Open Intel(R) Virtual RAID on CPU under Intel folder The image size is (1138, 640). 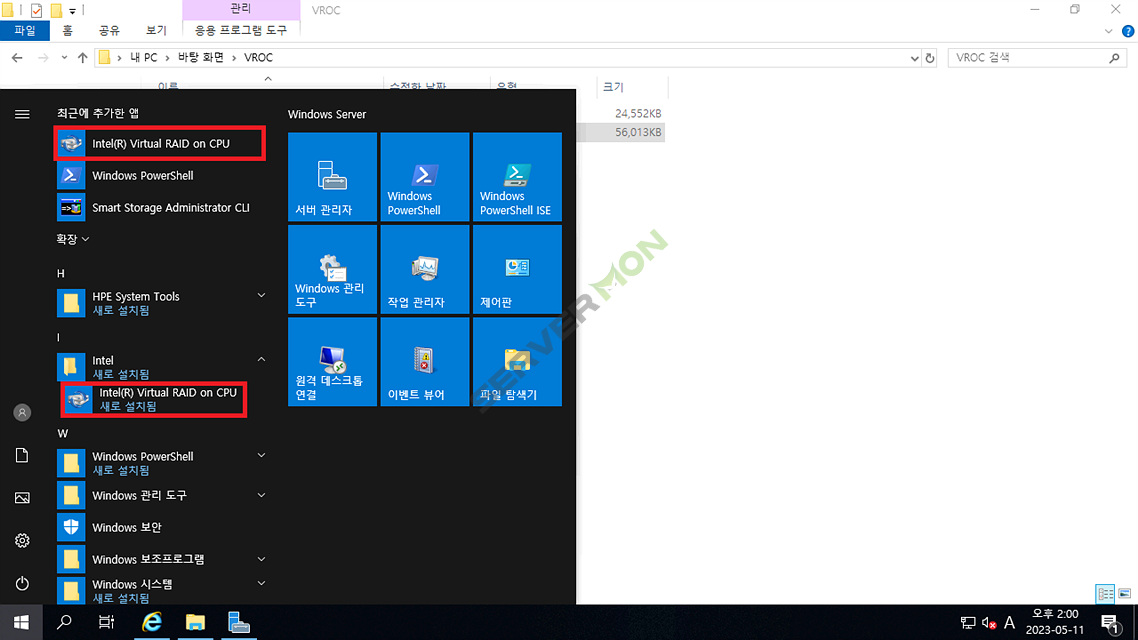(x=155, y=399)
